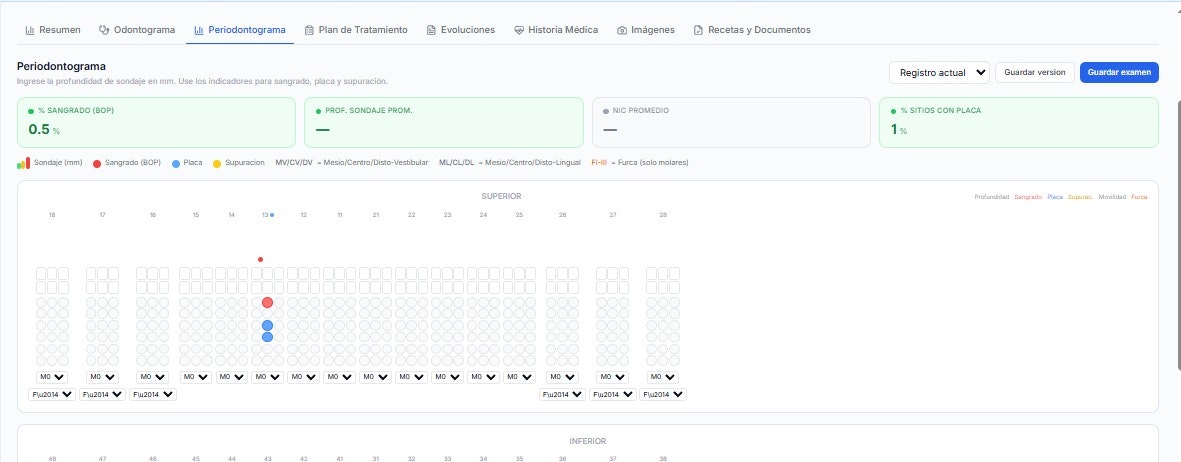Click the small red dot above tooth 13's boxes
This screenshot has width=1181, height=462.
pos(261,259)
